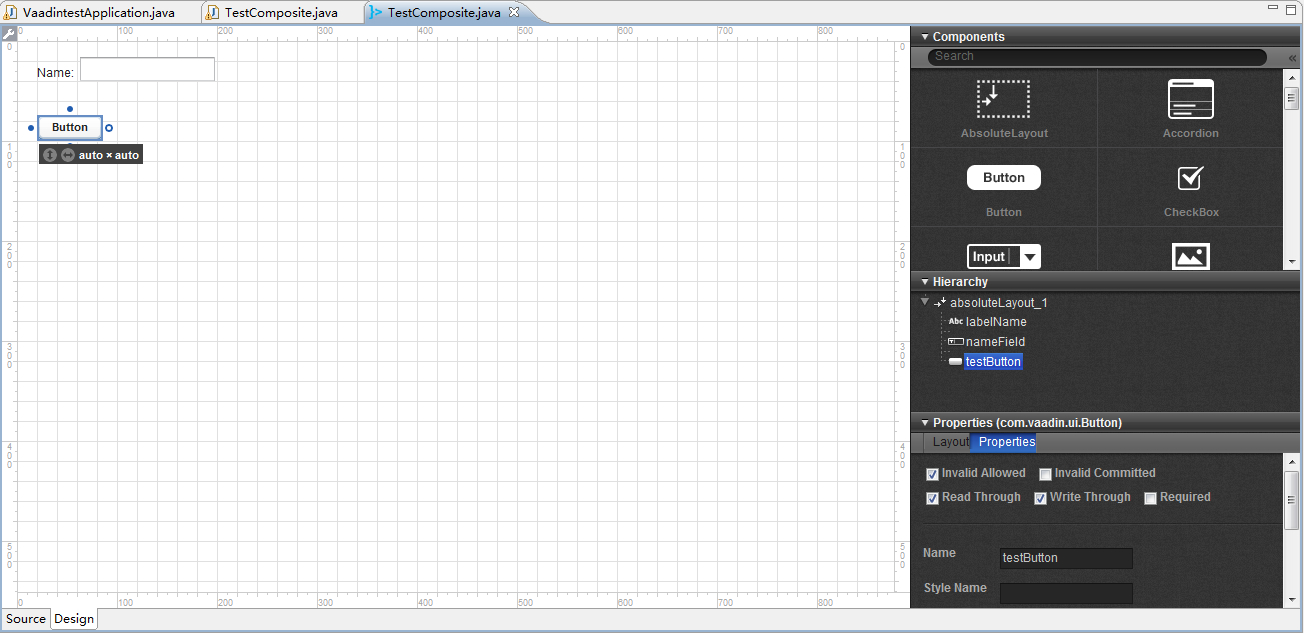Click the Name text field on canvas
Screen dimensions: 1304x633
(147, 70)
